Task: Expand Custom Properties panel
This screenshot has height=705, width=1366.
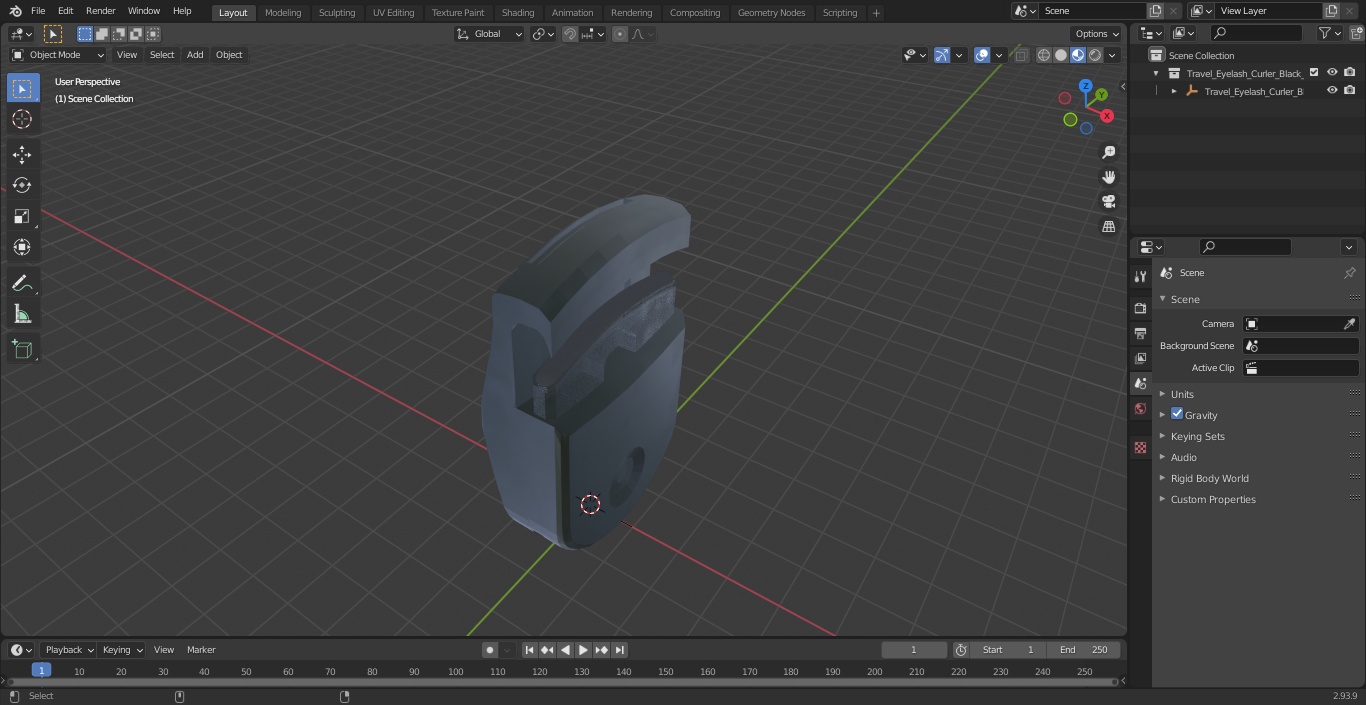Action: 1212,499
